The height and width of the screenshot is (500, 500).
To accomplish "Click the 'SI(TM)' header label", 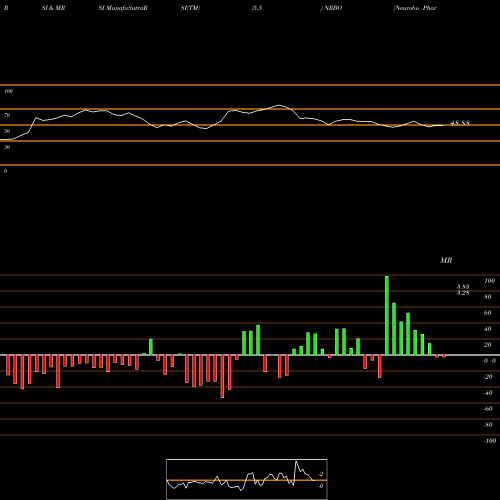I will pos(190,8).
